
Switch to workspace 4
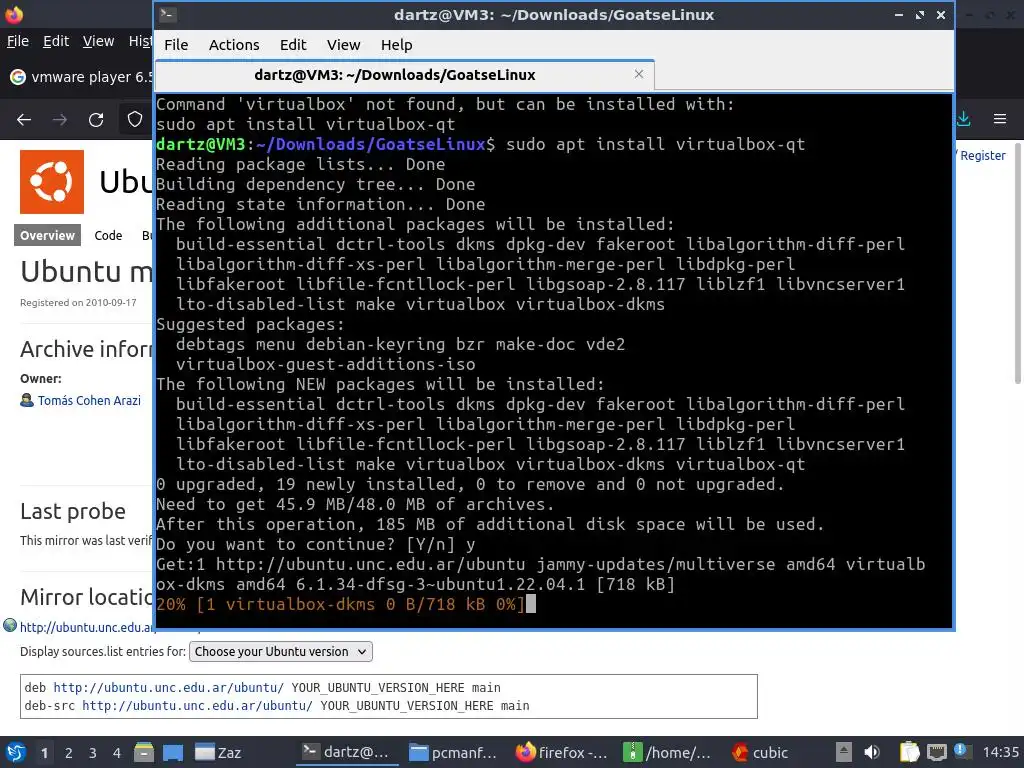[117, 753]
